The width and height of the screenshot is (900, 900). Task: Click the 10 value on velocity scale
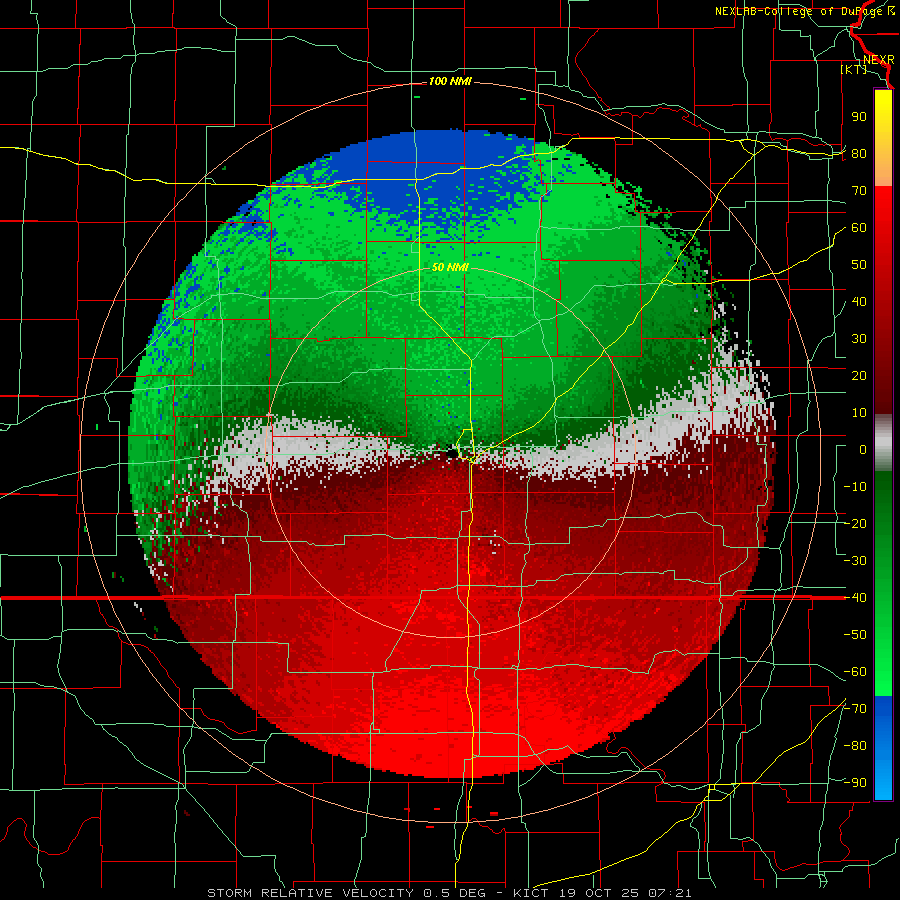click(x=859, y=413)
